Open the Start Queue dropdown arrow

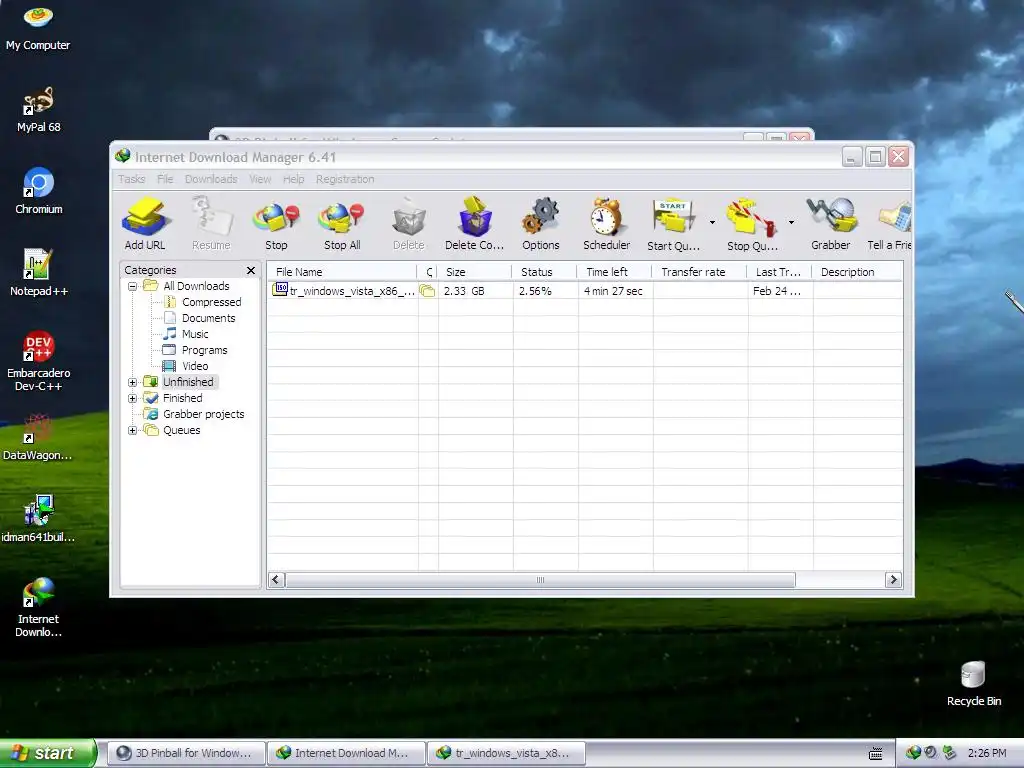(712, 223)
